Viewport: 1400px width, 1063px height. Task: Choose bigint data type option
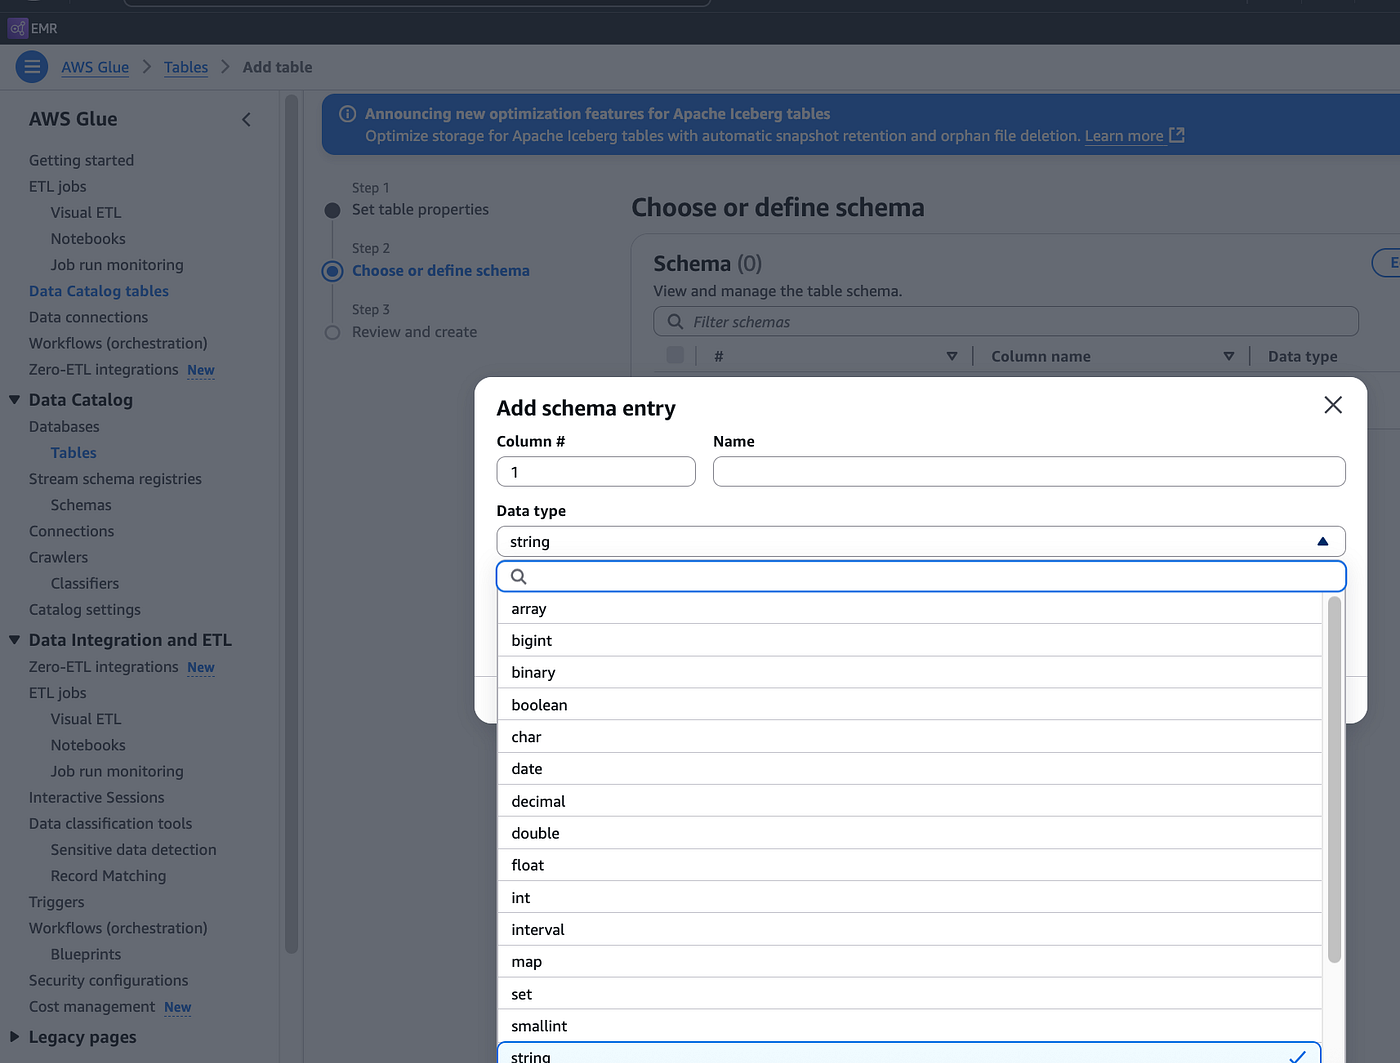pos(910,641)
